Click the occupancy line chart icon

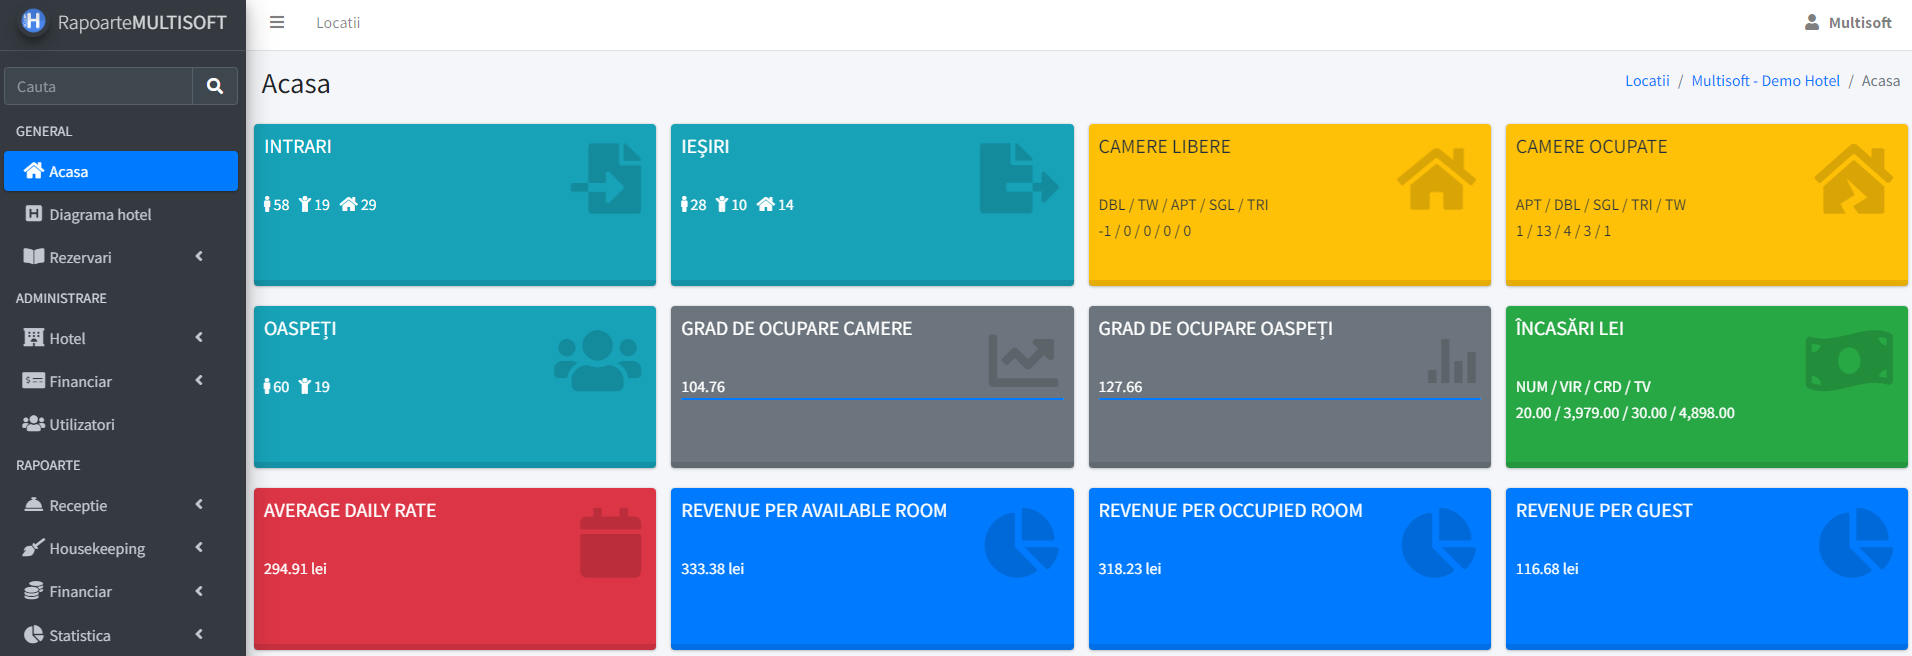1022,360
